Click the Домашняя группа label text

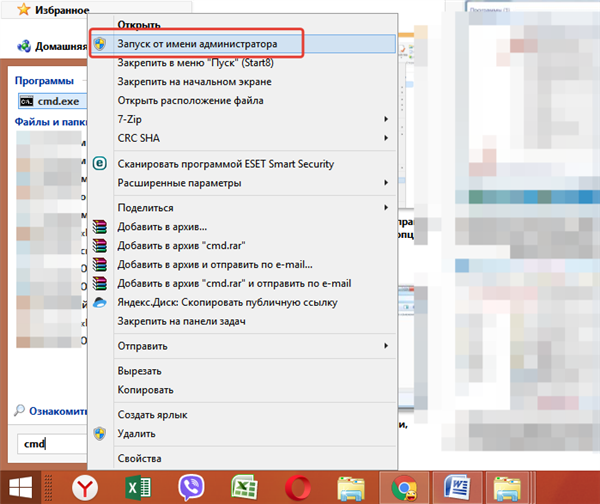[x=61, y=46]
